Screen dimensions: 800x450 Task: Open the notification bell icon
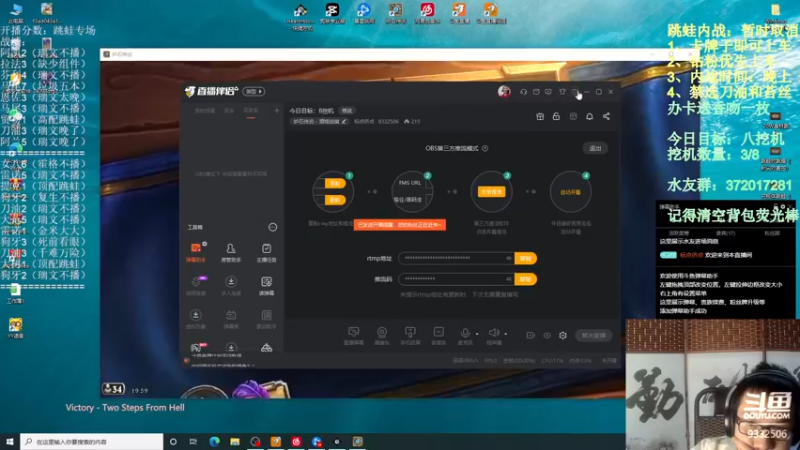point(589,116)
